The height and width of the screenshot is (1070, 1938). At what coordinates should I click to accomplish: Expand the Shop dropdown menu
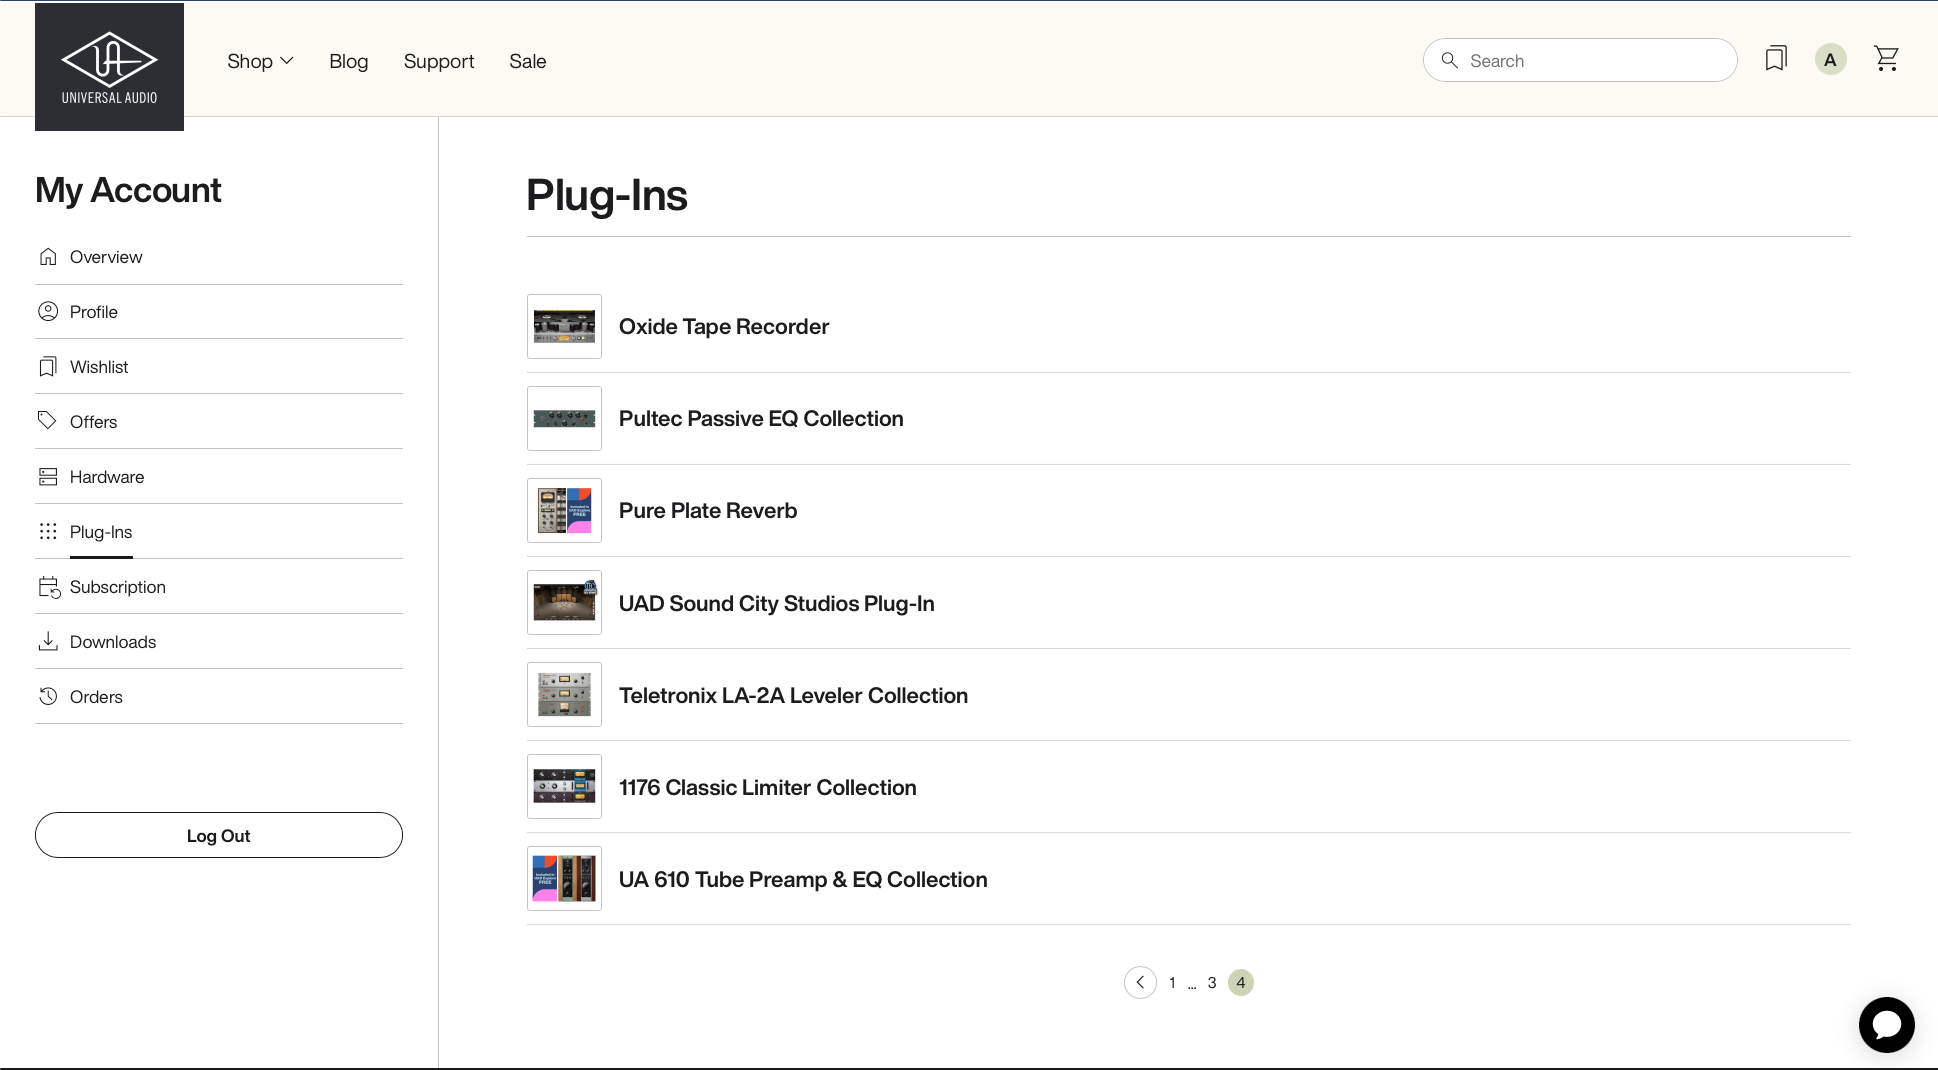point(260,61)
